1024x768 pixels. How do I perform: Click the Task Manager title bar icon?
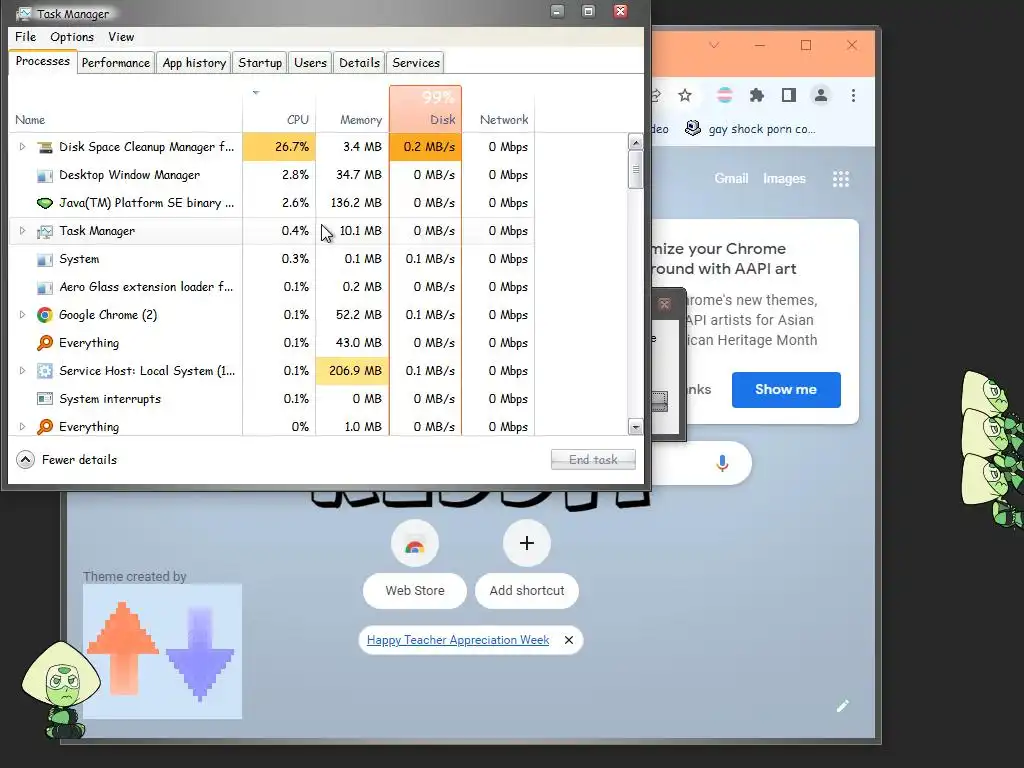coord(24,13)
